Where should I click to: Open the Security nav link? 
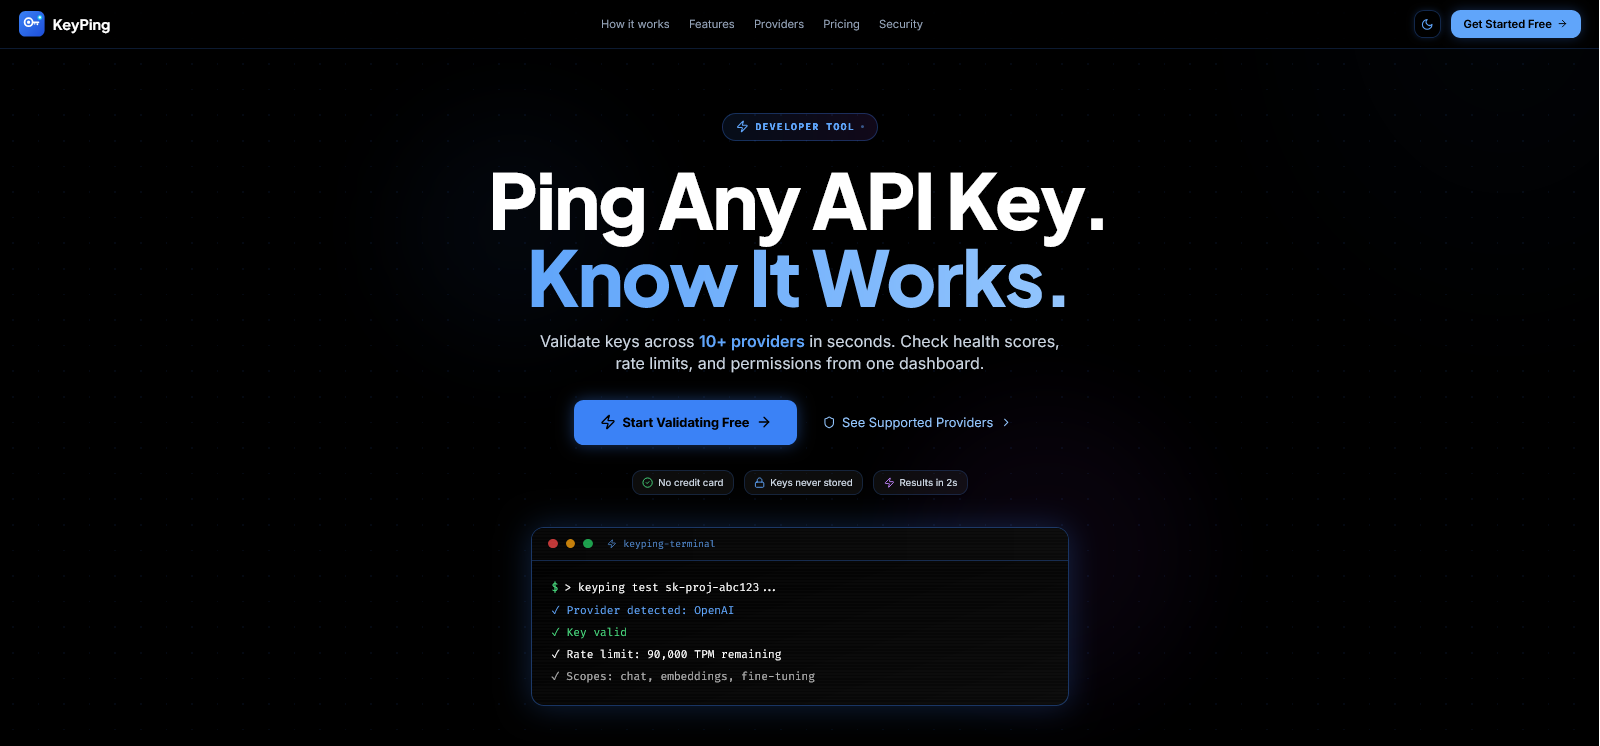pos(901,24)
